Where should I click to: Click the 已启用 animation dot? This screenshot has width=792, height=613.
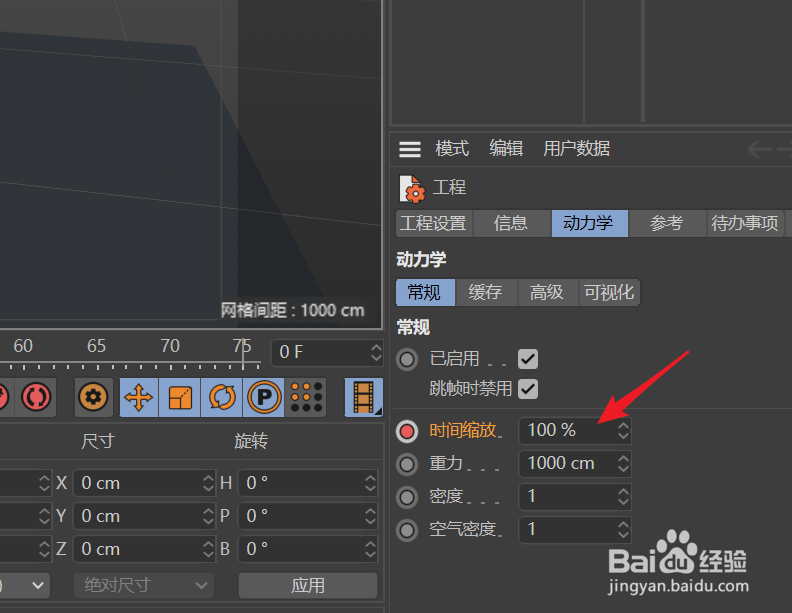click(407, 360)
